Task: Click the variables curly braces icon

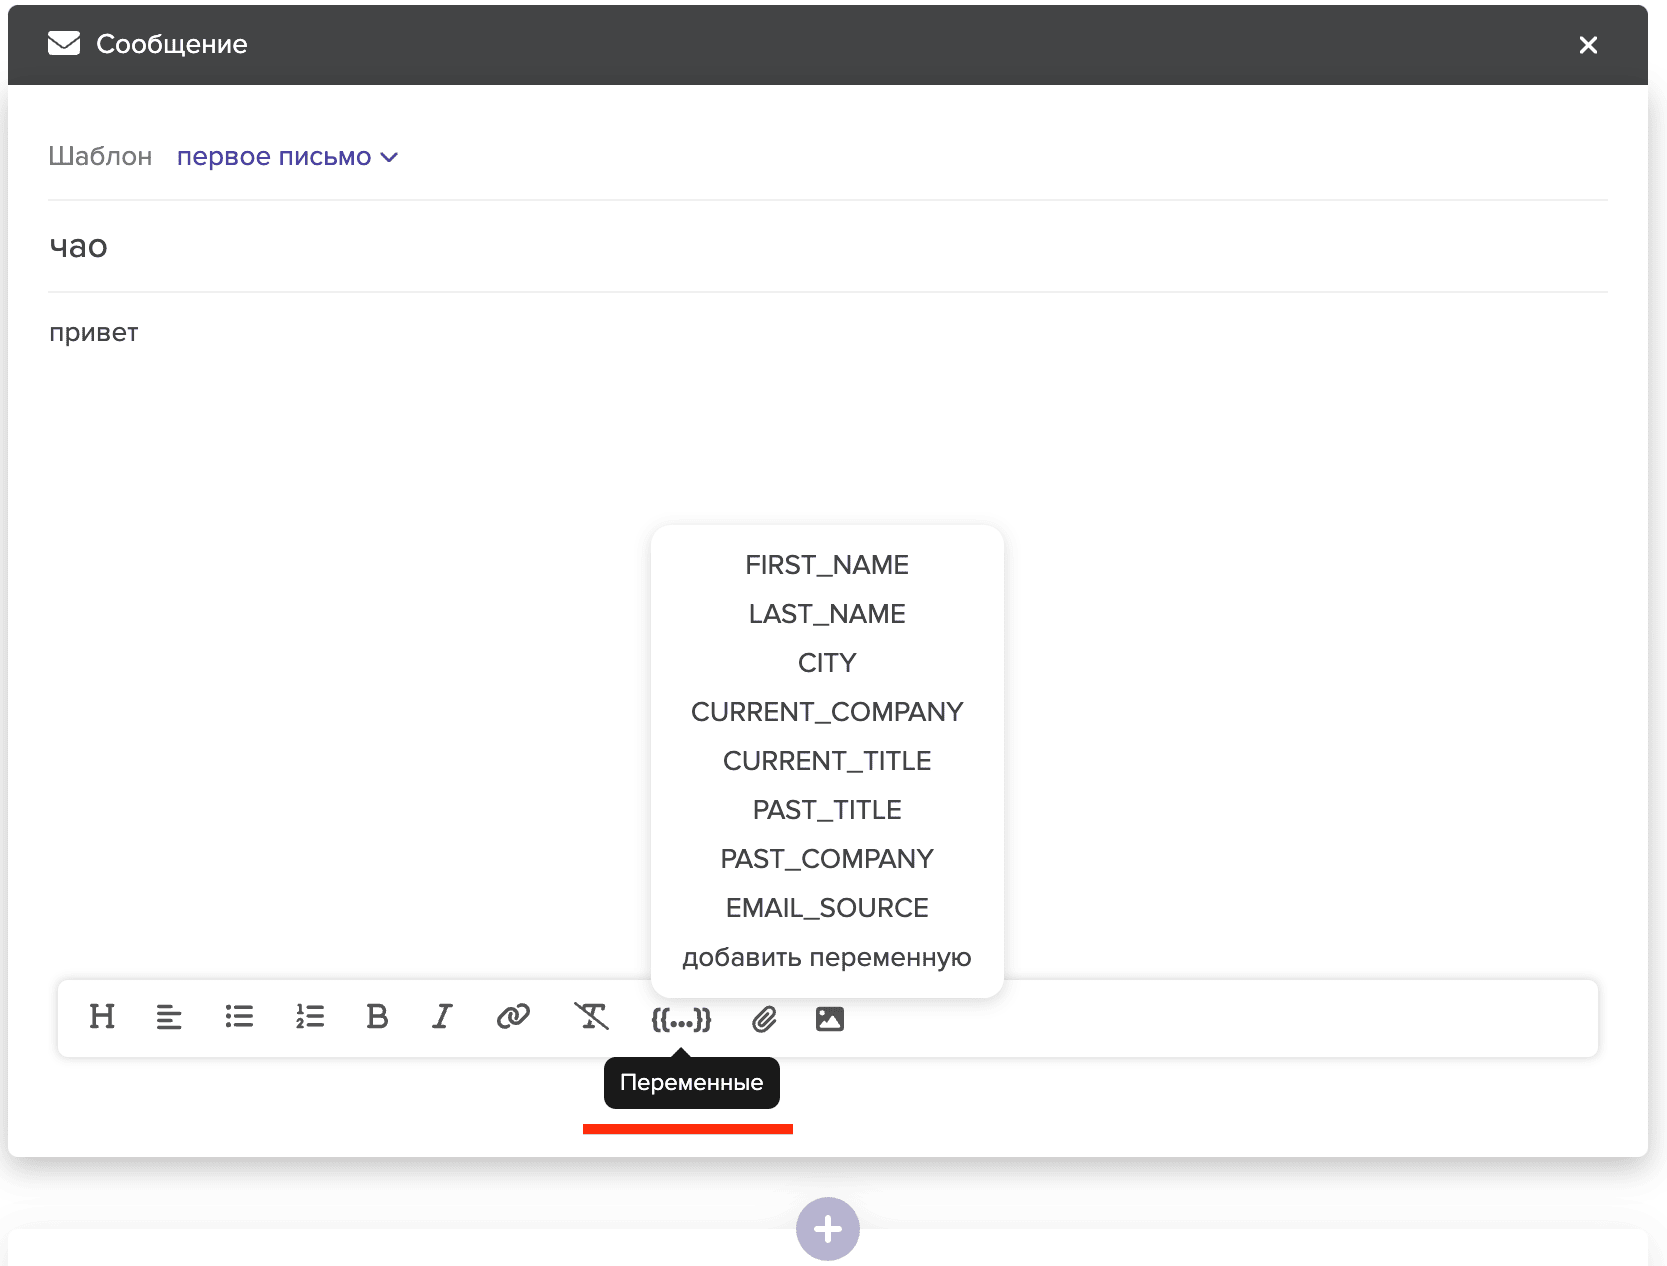Action: pos(681,1019)
